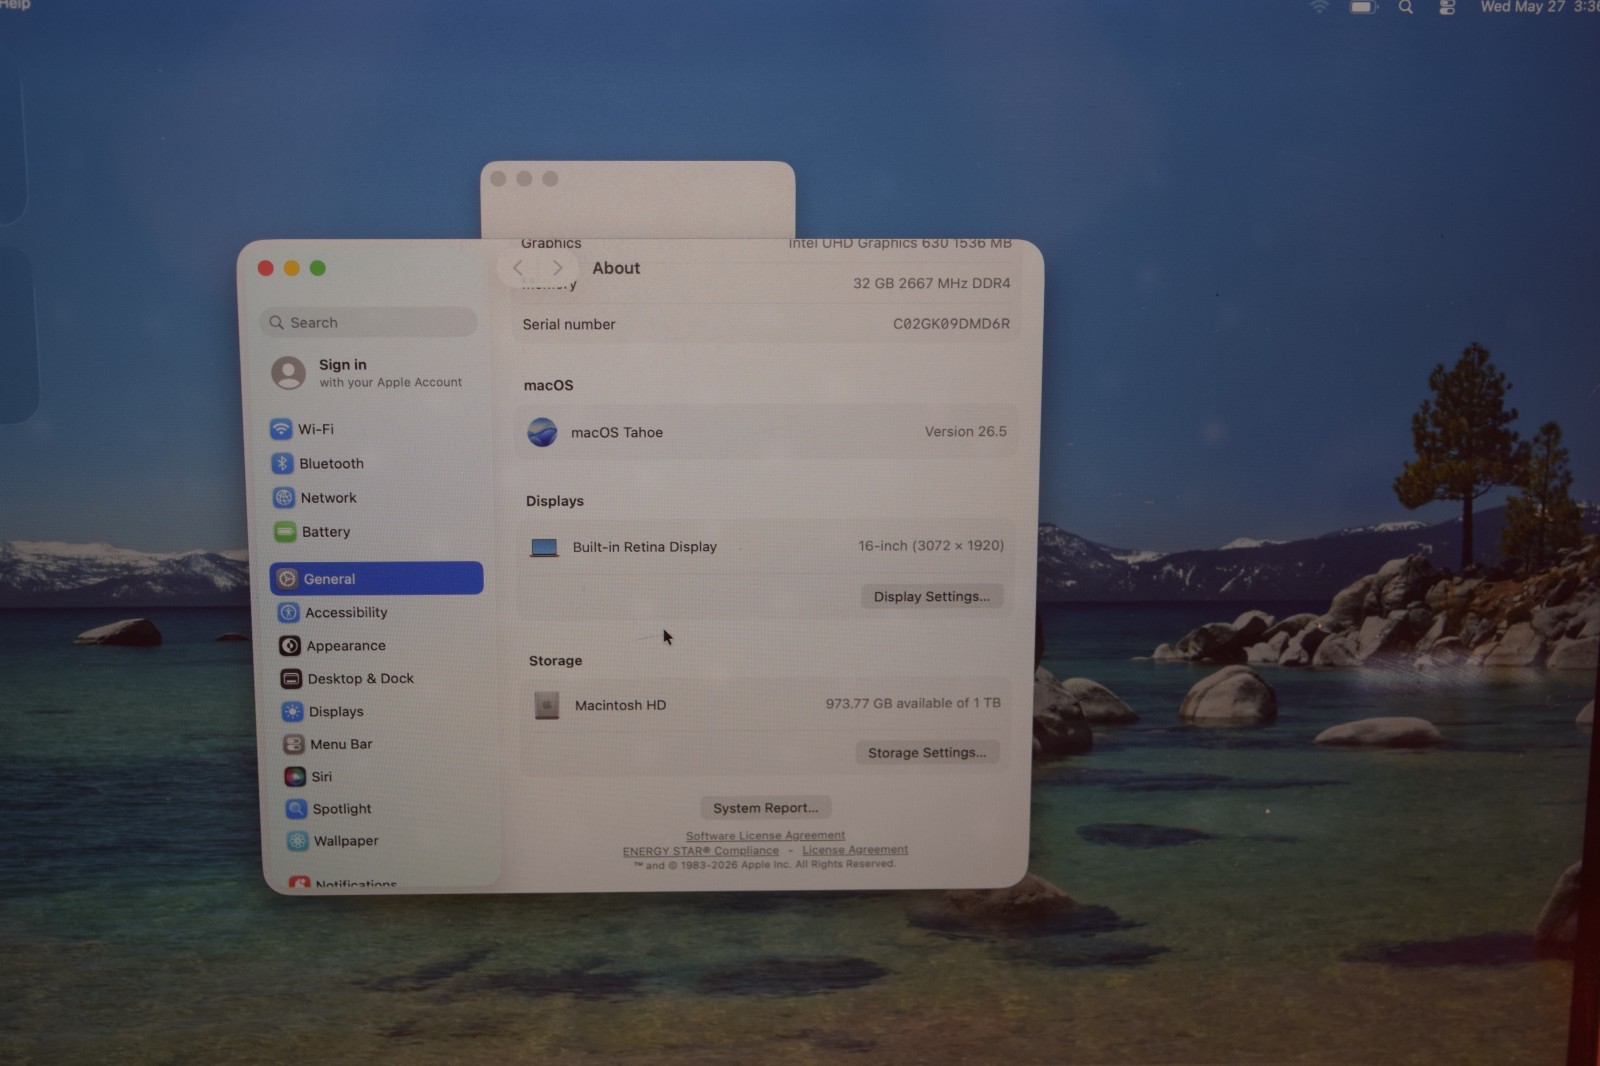Open the Siri icon in sidebar
This screenshot has height=1066, width=1600.
pyautogui.click(x=295, y=776)
